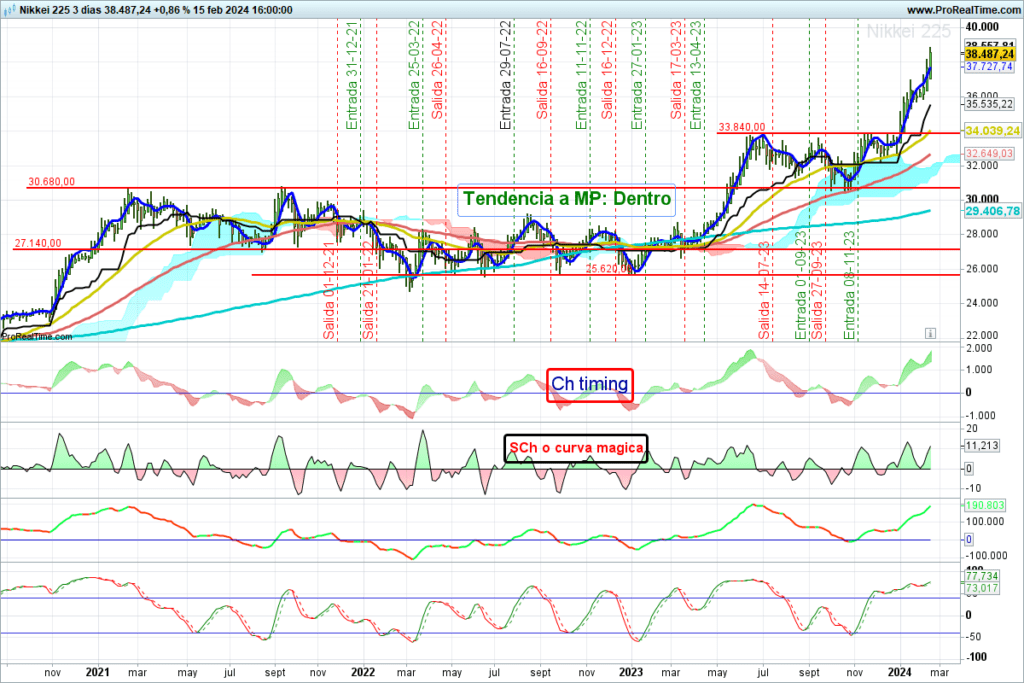
Task: Click the 2024 label on the time axis
Action: [x=900, y=672]
